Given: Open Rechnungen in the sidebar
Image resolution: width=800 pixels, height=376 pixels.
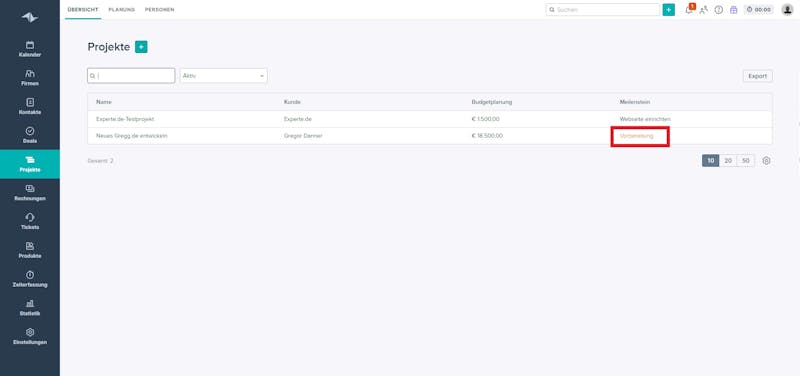Looking at the screenshot, I should (30, 192).
